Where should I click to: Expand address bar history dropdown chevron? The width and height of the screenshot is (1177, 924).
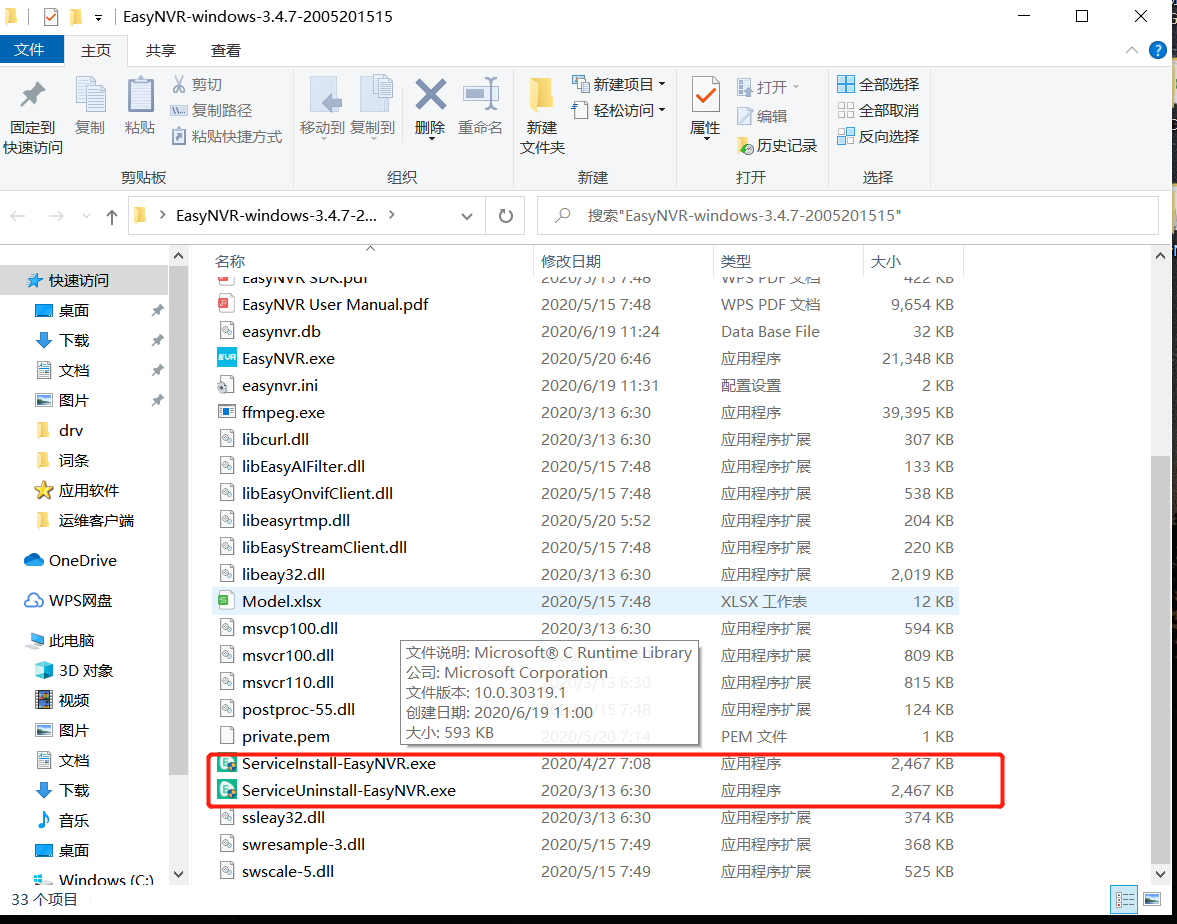[x=467, y=216]
